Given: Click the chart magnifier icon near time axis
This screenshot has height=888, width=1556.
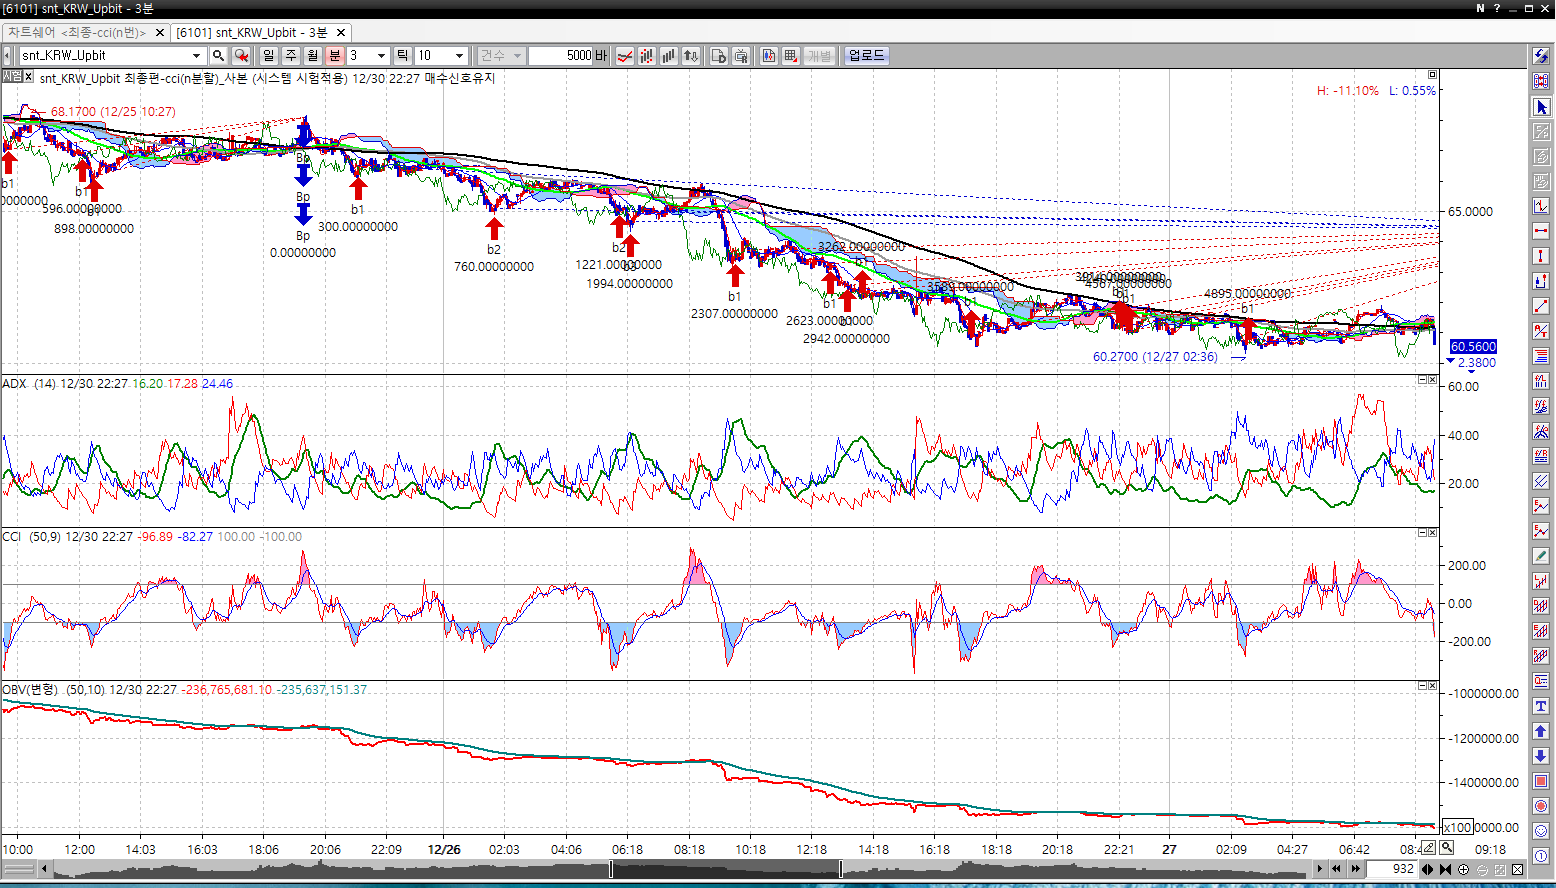Looking at the screenshot, I should pos(1447,848).
